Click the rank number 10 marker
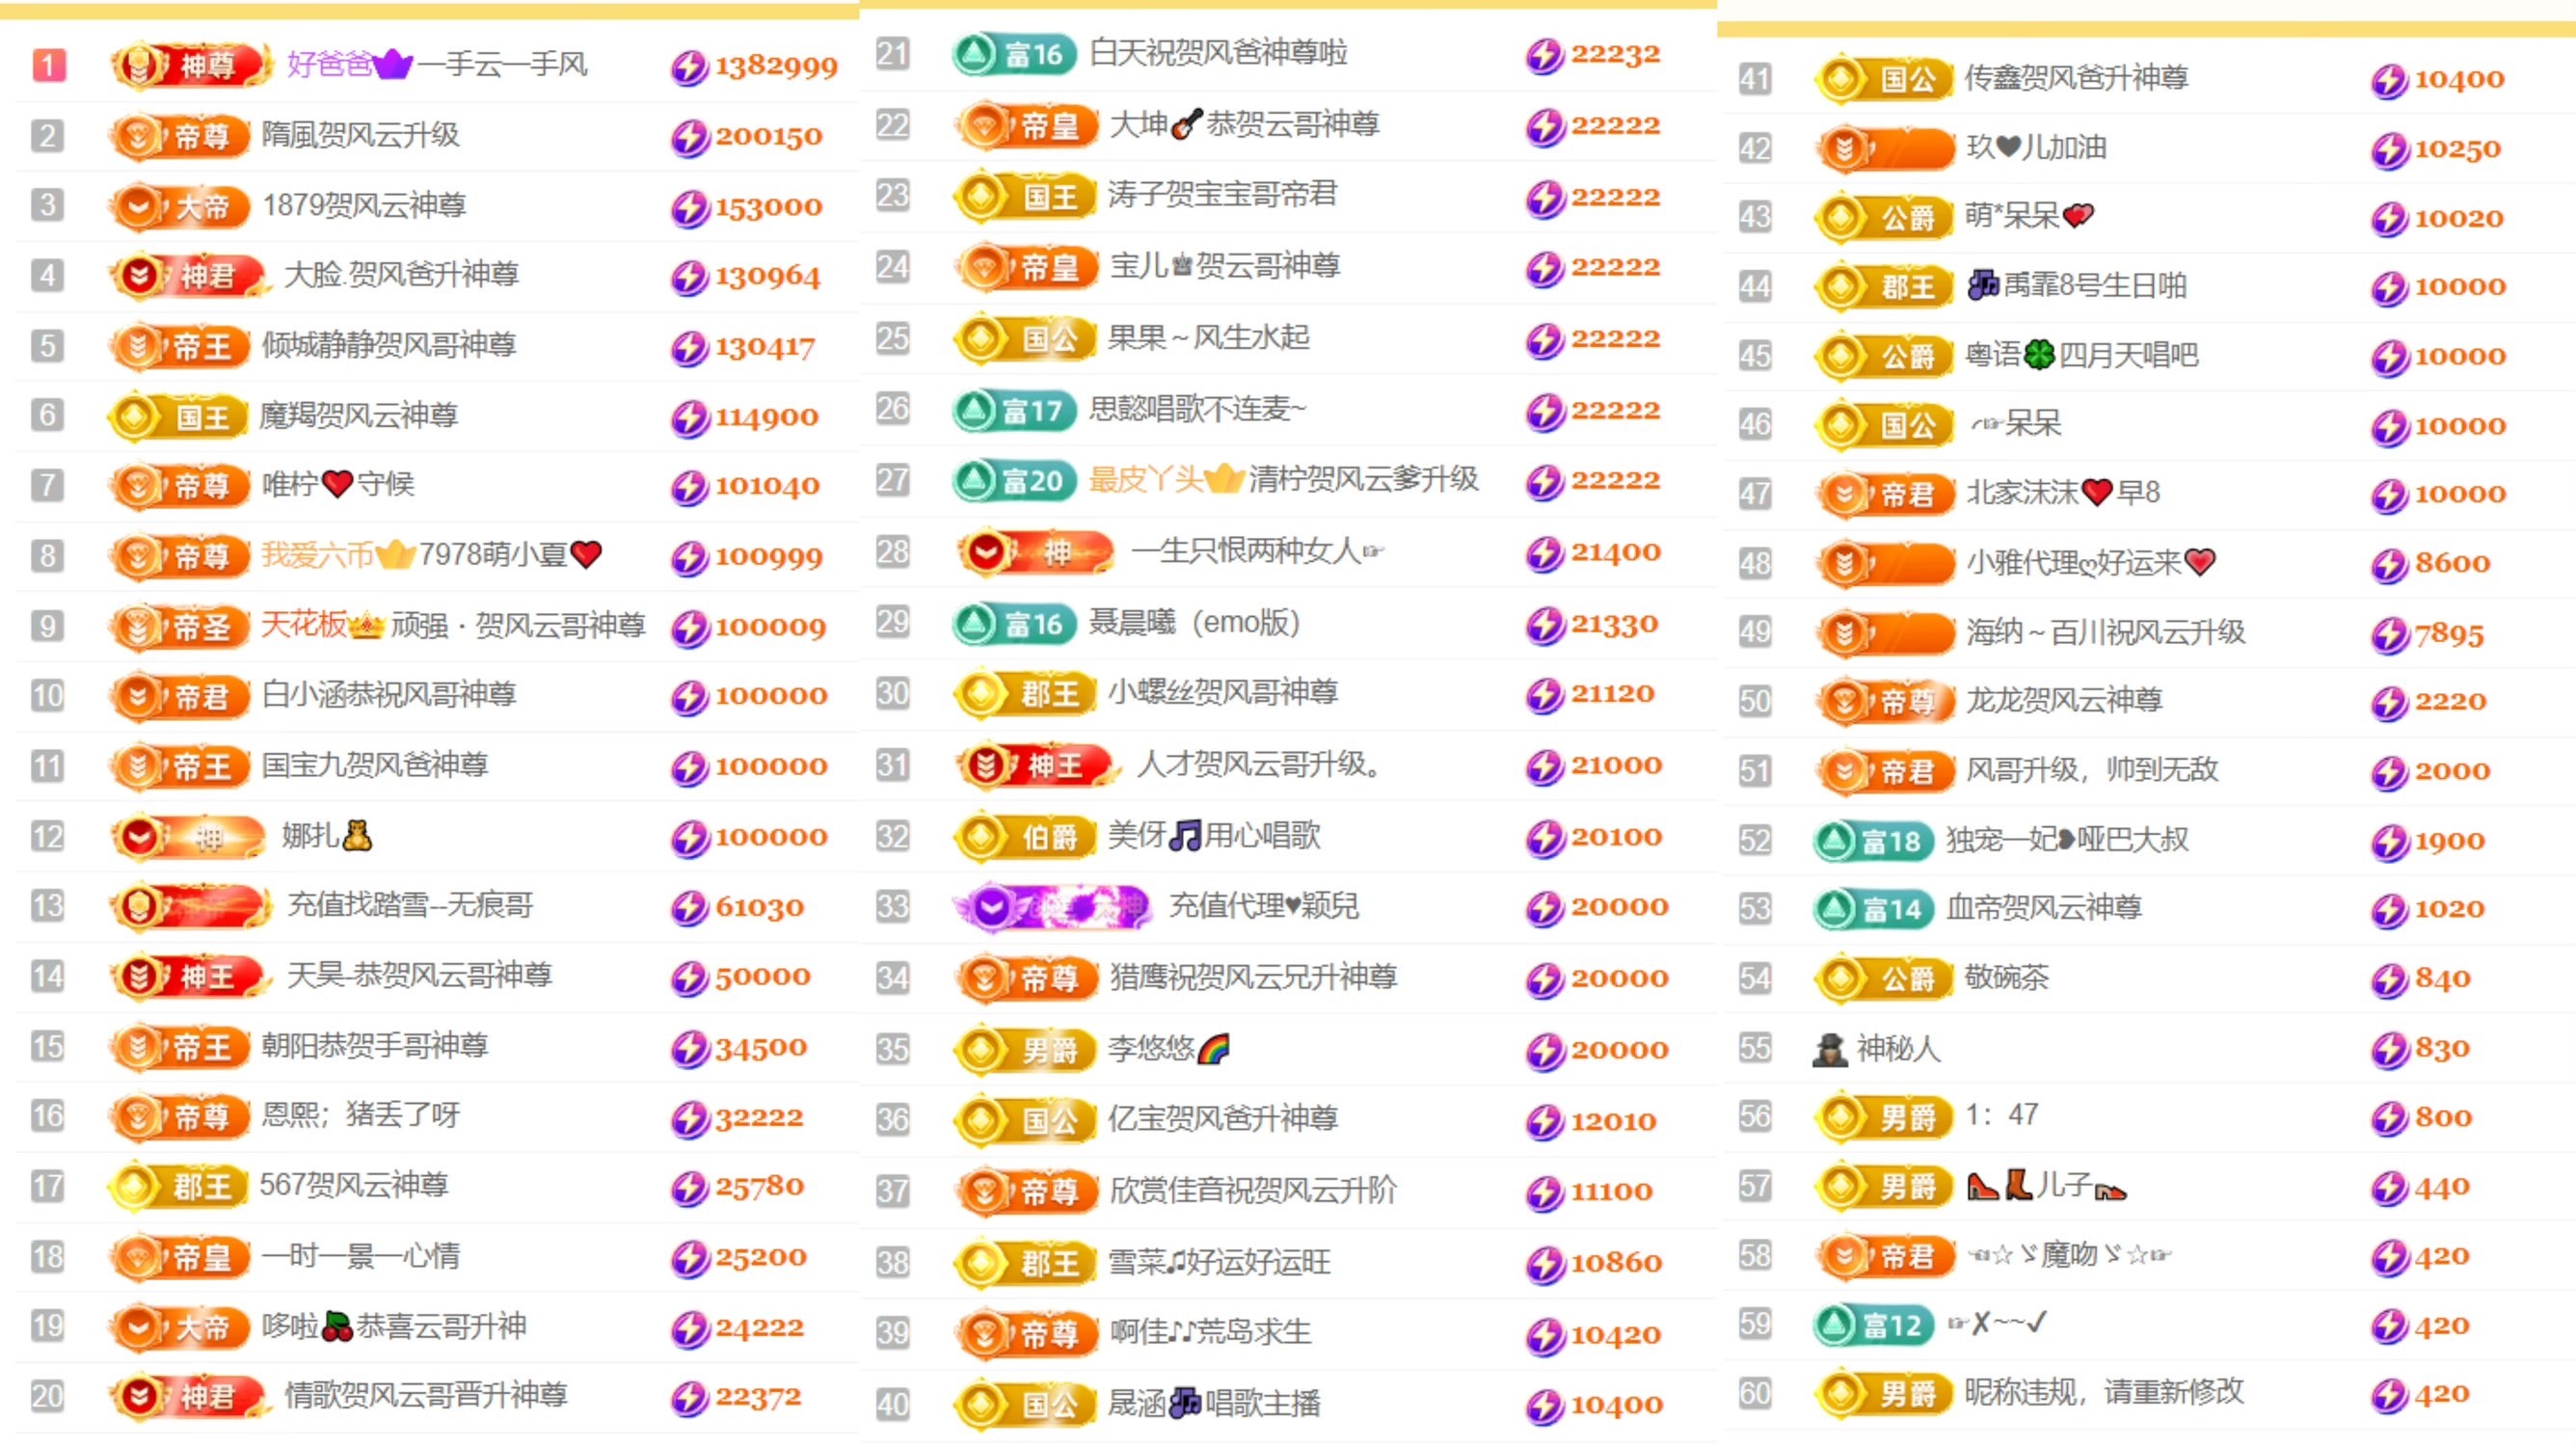Viewport: 2576px width, 1448px height. tap(47, 696)
